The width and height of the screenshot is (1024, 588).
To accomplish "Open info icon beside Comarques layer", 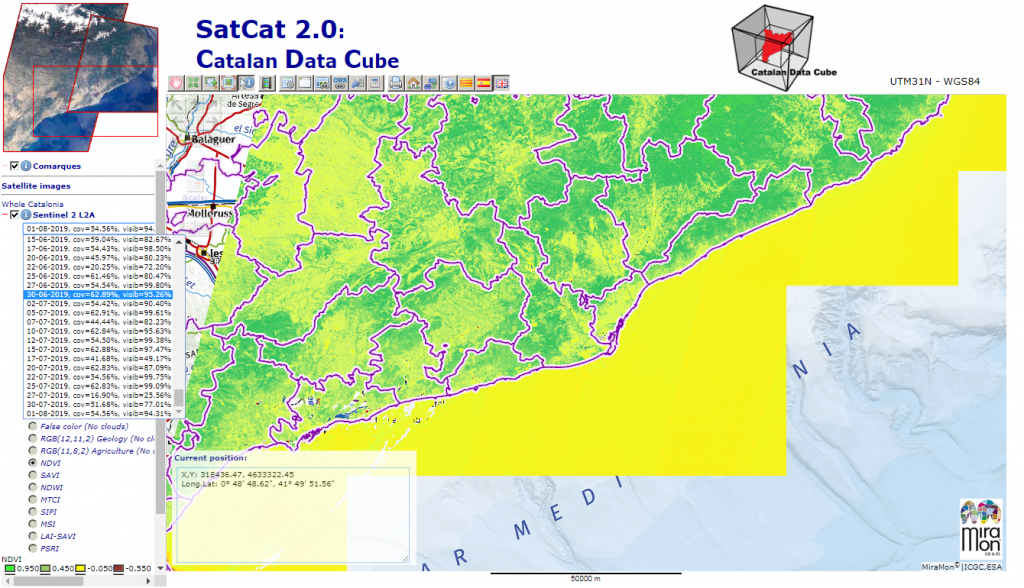I will coord(26,166).
